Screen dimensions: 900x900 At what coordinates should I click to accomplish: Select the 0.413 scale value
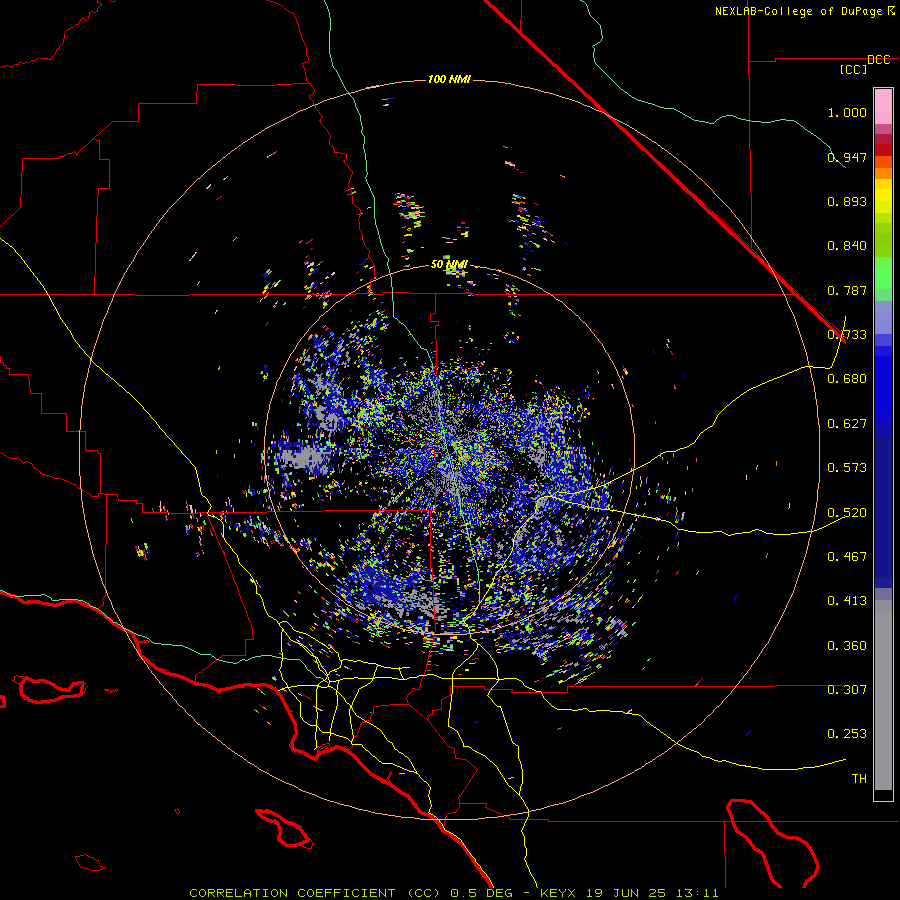click(847, 601)
